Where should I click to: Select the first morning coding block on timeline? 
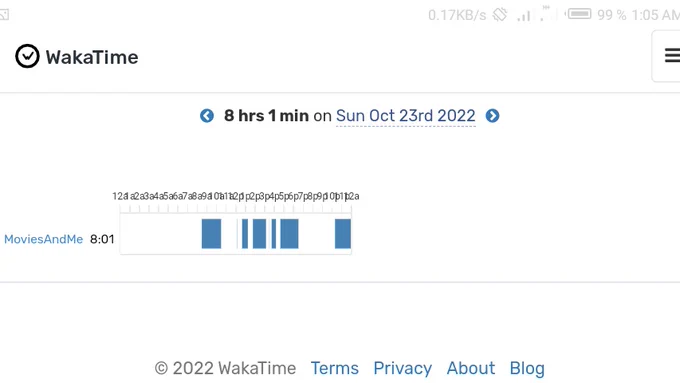(x=211, y=234)
